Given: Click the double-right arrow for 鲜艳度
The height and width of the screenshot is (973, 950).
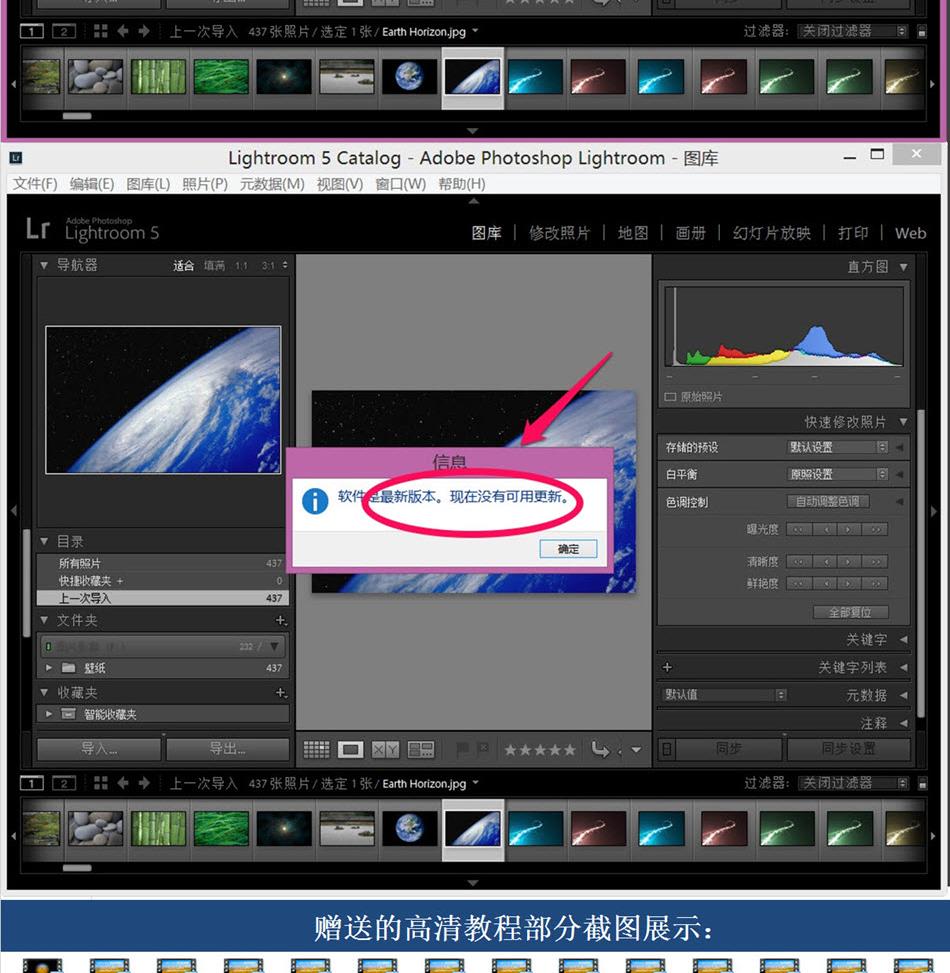Looking at the screenshot, I should point(876,583).
